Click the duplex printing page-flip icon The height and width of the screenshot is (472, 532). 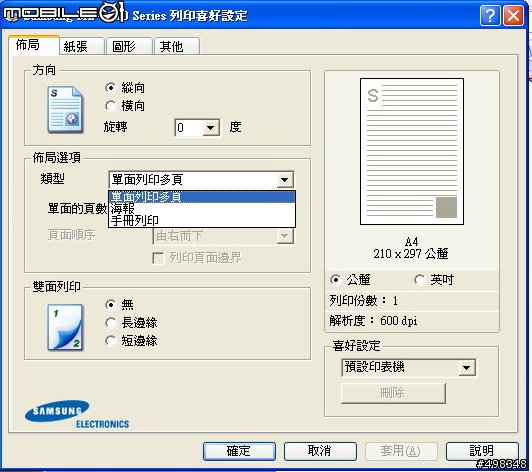(65, 327)
